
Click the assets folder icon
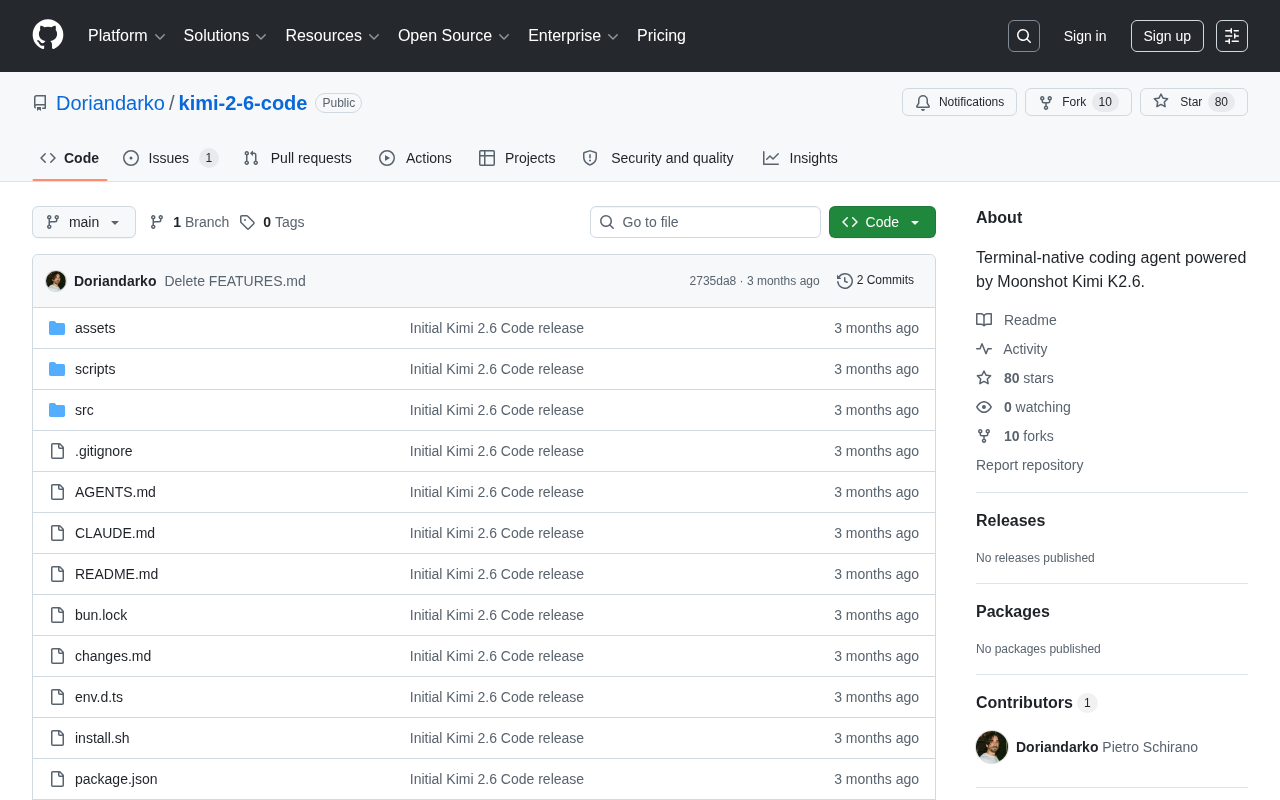pos(57,328)
